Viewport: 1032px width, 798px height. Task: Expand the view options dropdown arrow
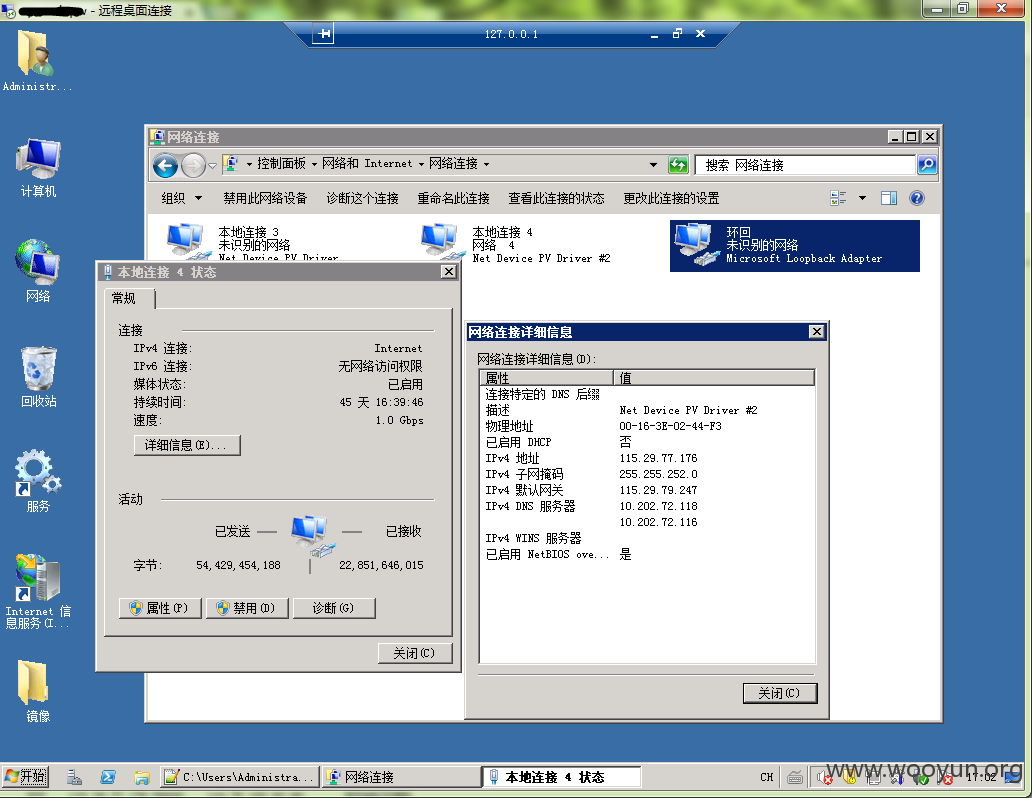click(x=862, y=198)
